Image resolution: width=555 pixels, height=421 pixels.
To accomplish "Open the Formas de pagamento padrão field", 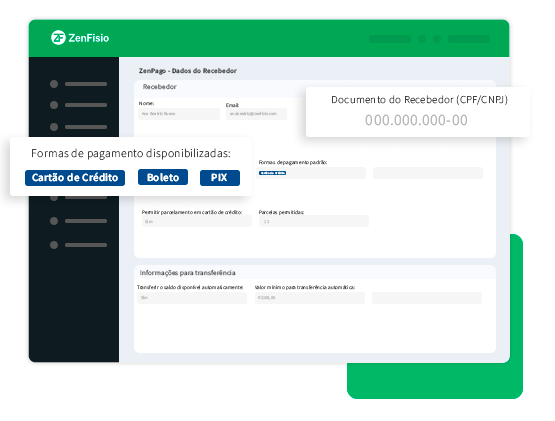I will [311, 173].
